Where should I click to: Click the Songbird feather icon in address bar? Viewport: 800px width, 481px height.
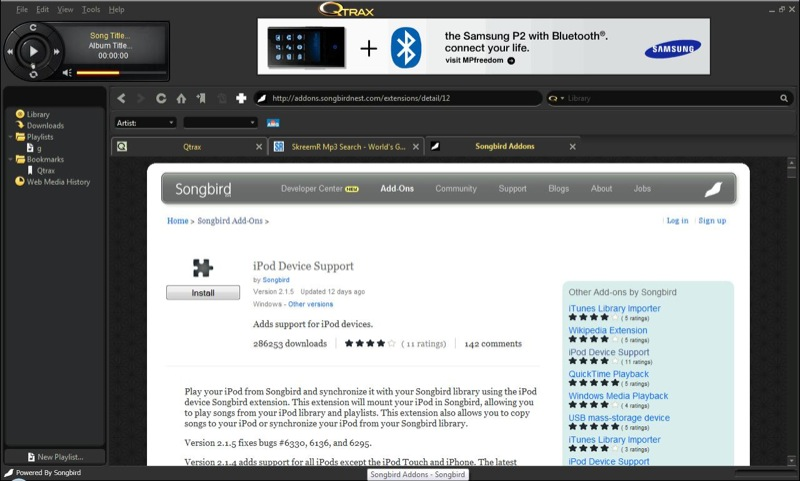(x=262, y=98)
